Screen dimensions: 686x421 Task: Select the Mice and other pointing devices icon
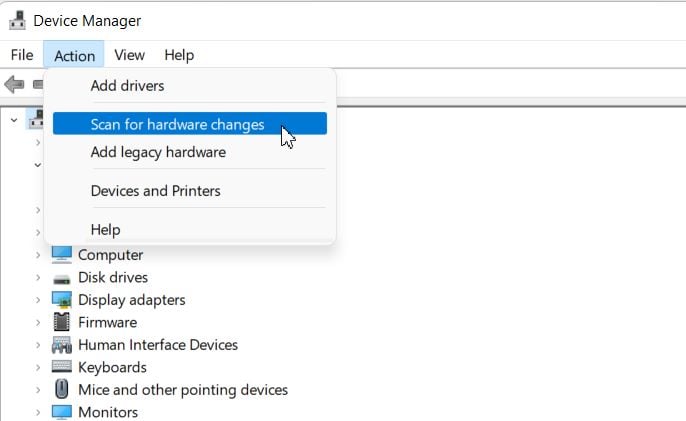coord(62,389)
